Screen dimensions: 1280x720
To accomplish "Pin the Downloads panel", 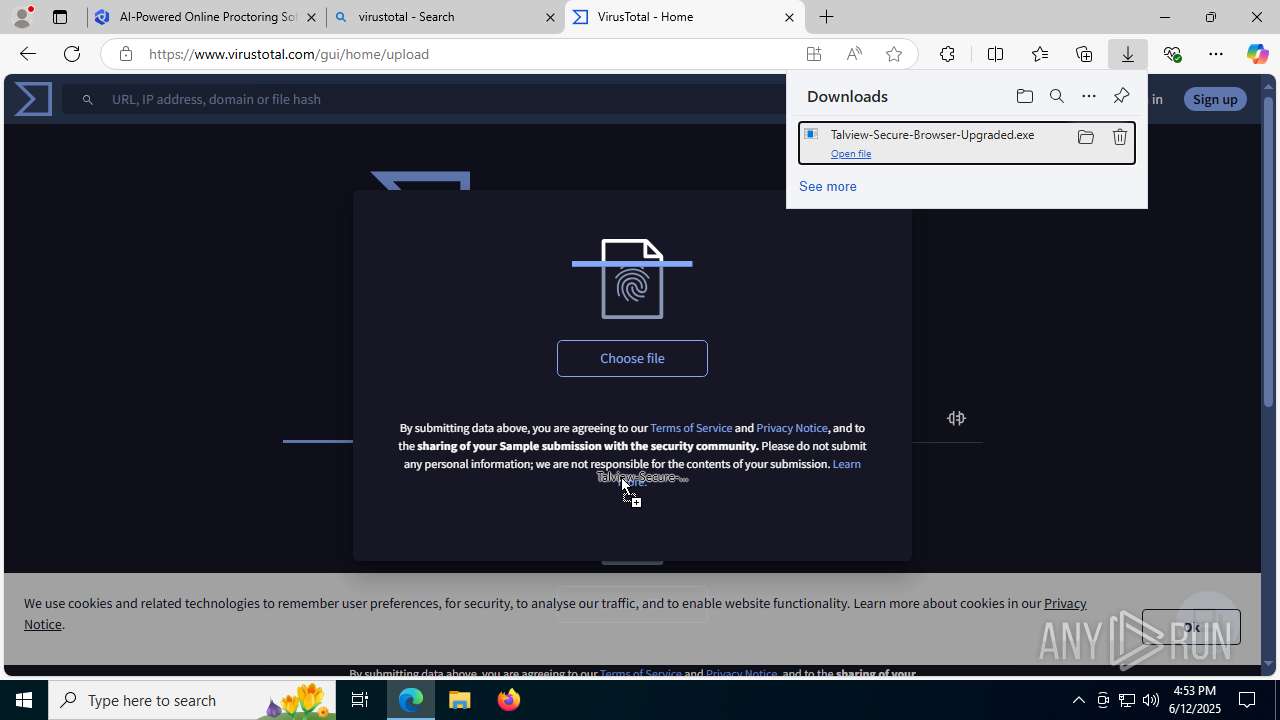I will coord(1121,96).
